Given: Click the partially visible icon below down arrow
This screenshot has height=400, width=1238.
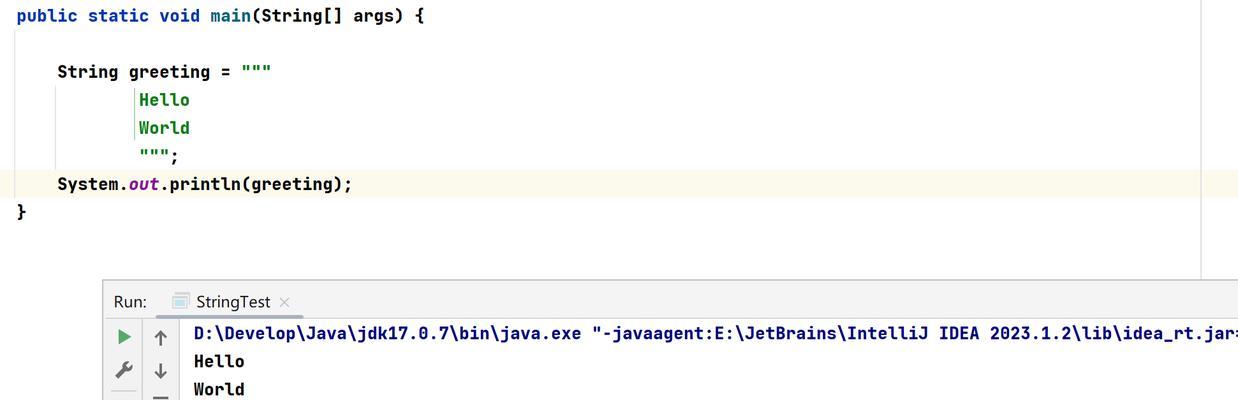Looking at the screenshot, I should 160,396.
